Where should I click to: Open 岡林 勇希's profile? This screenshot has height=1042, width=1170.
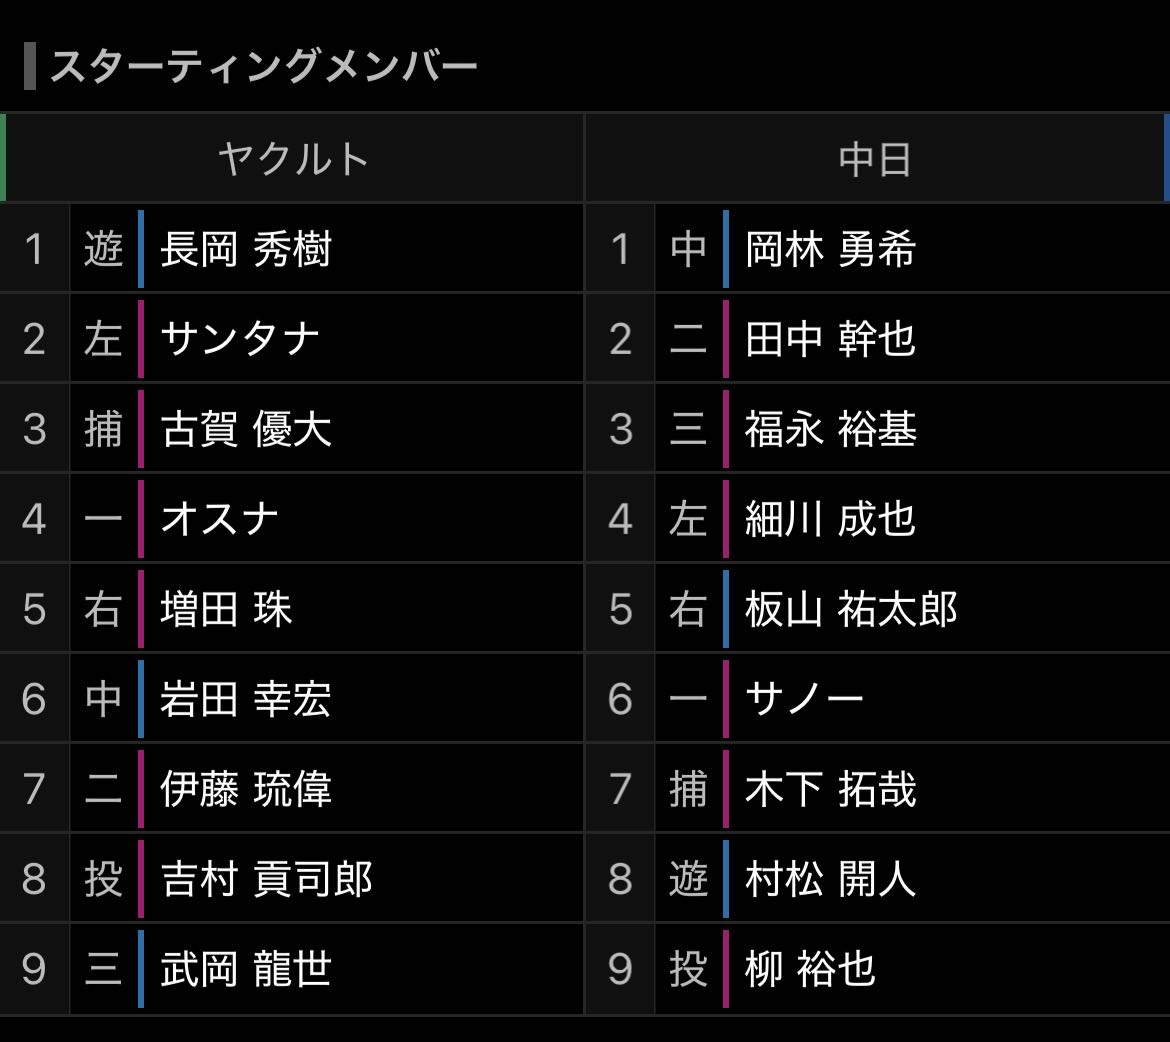(x=830, y=249)
